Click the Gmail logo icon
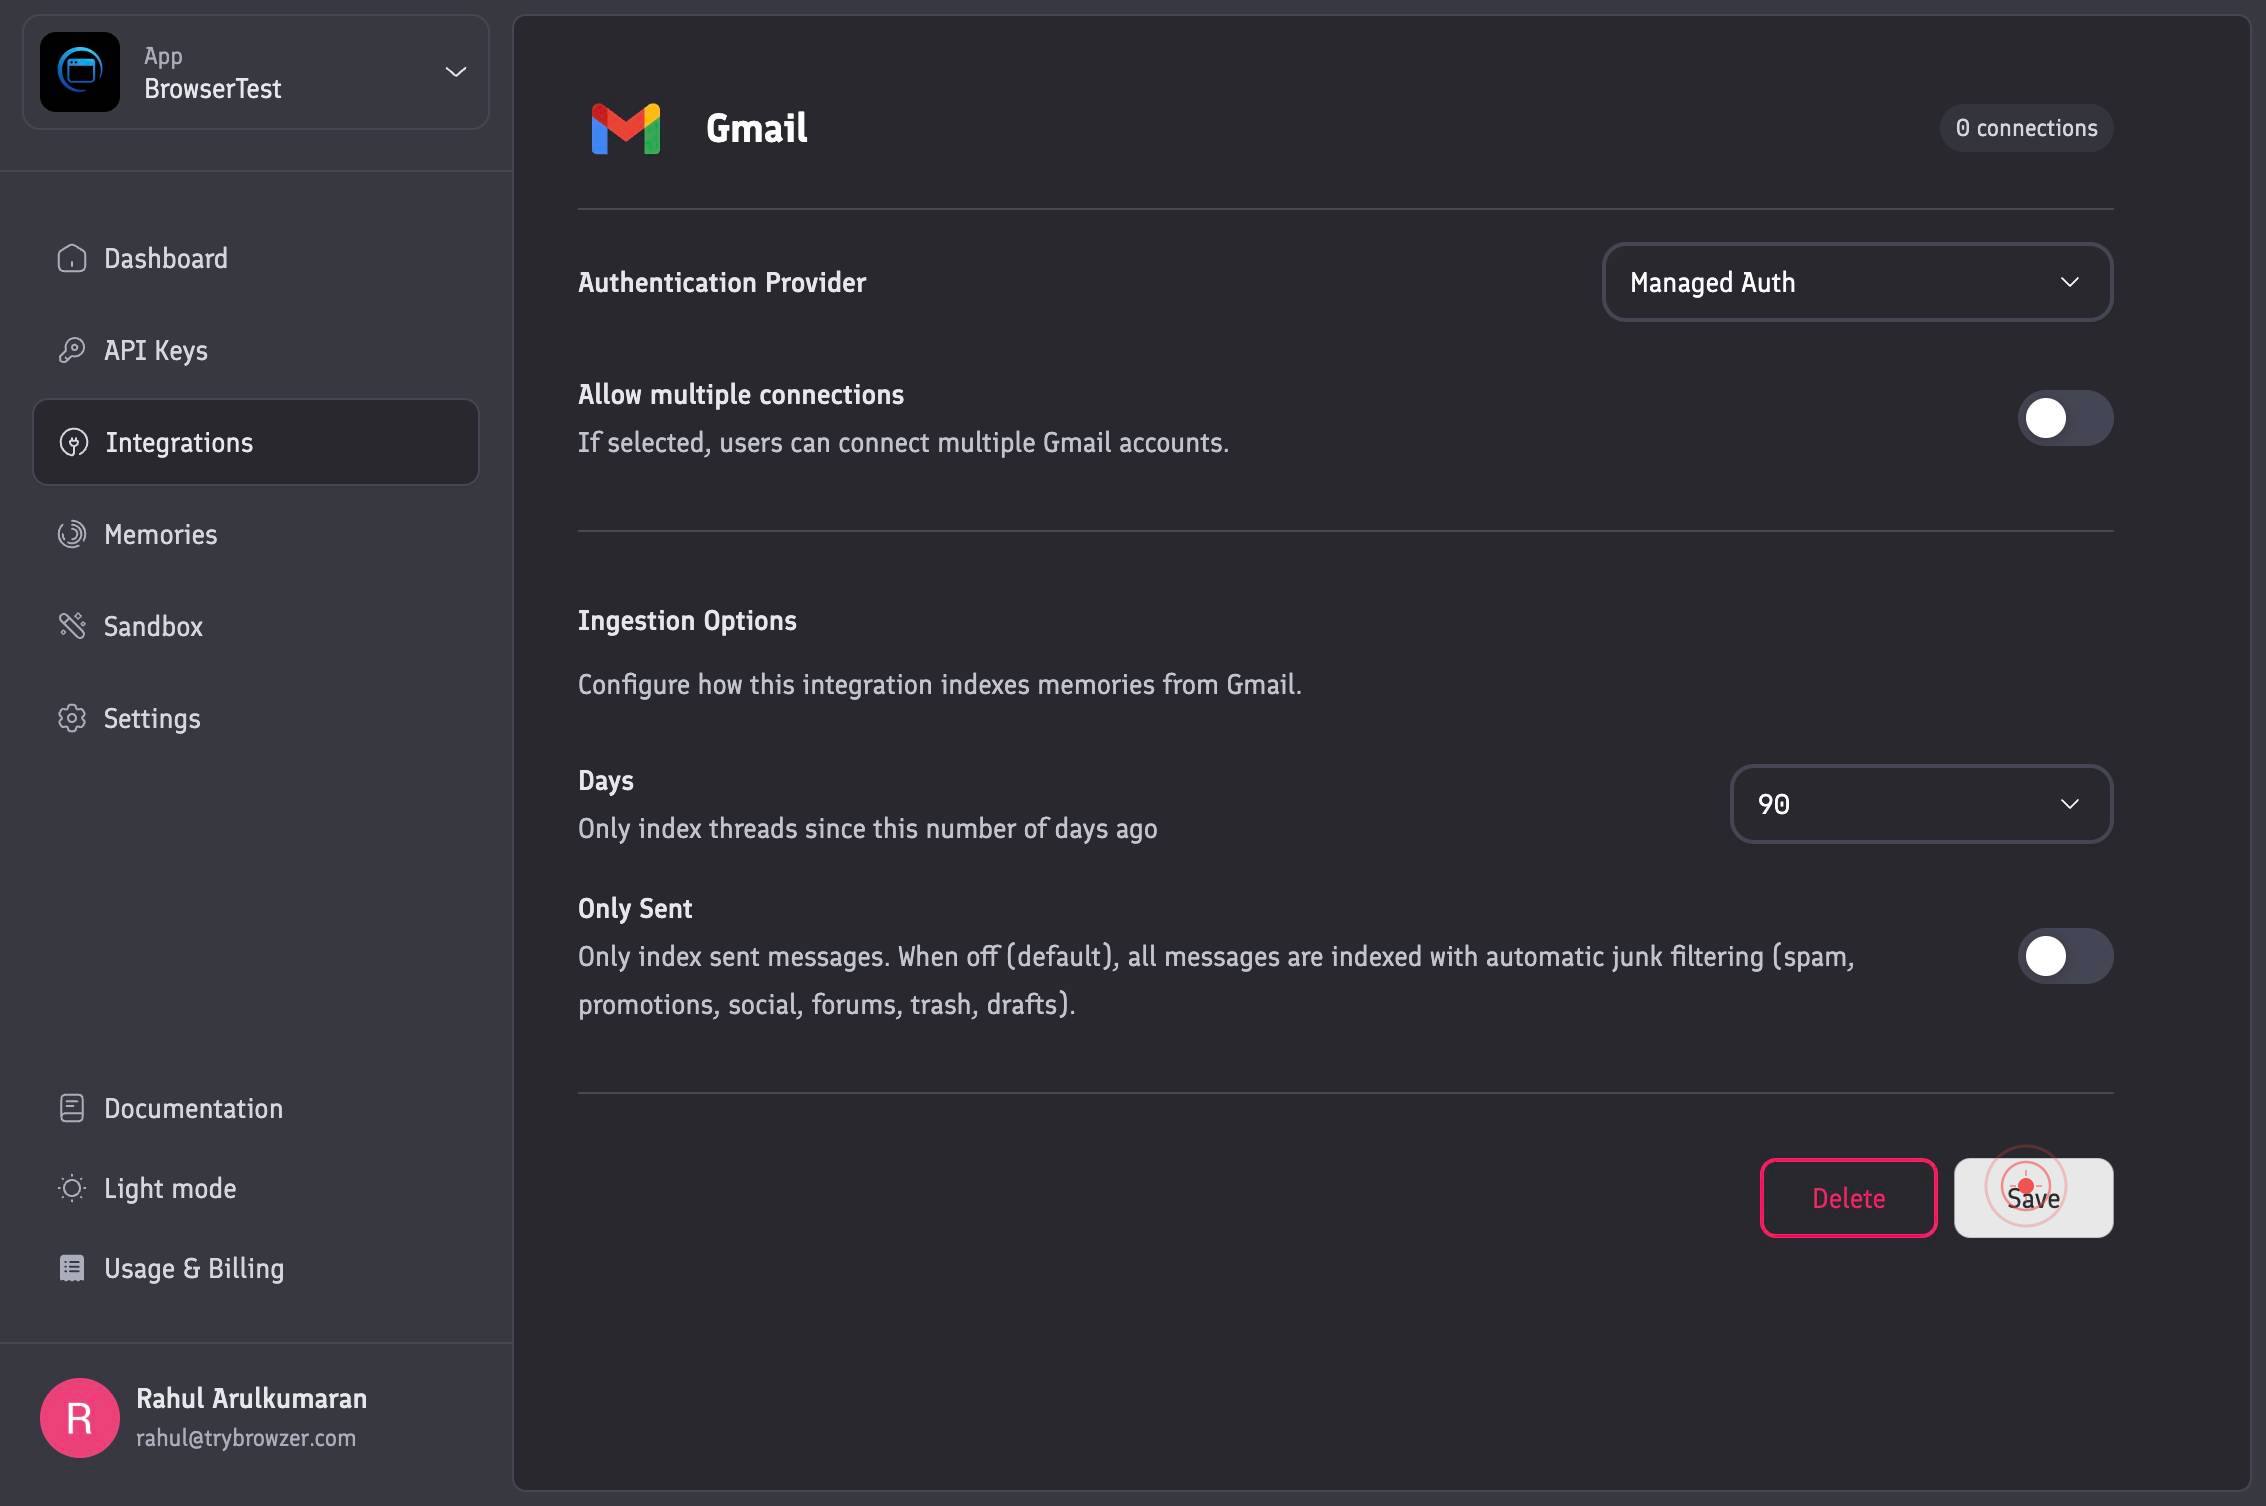Screen dimensions: 2266x1506 pyautogui.click(x=626, y=128)
